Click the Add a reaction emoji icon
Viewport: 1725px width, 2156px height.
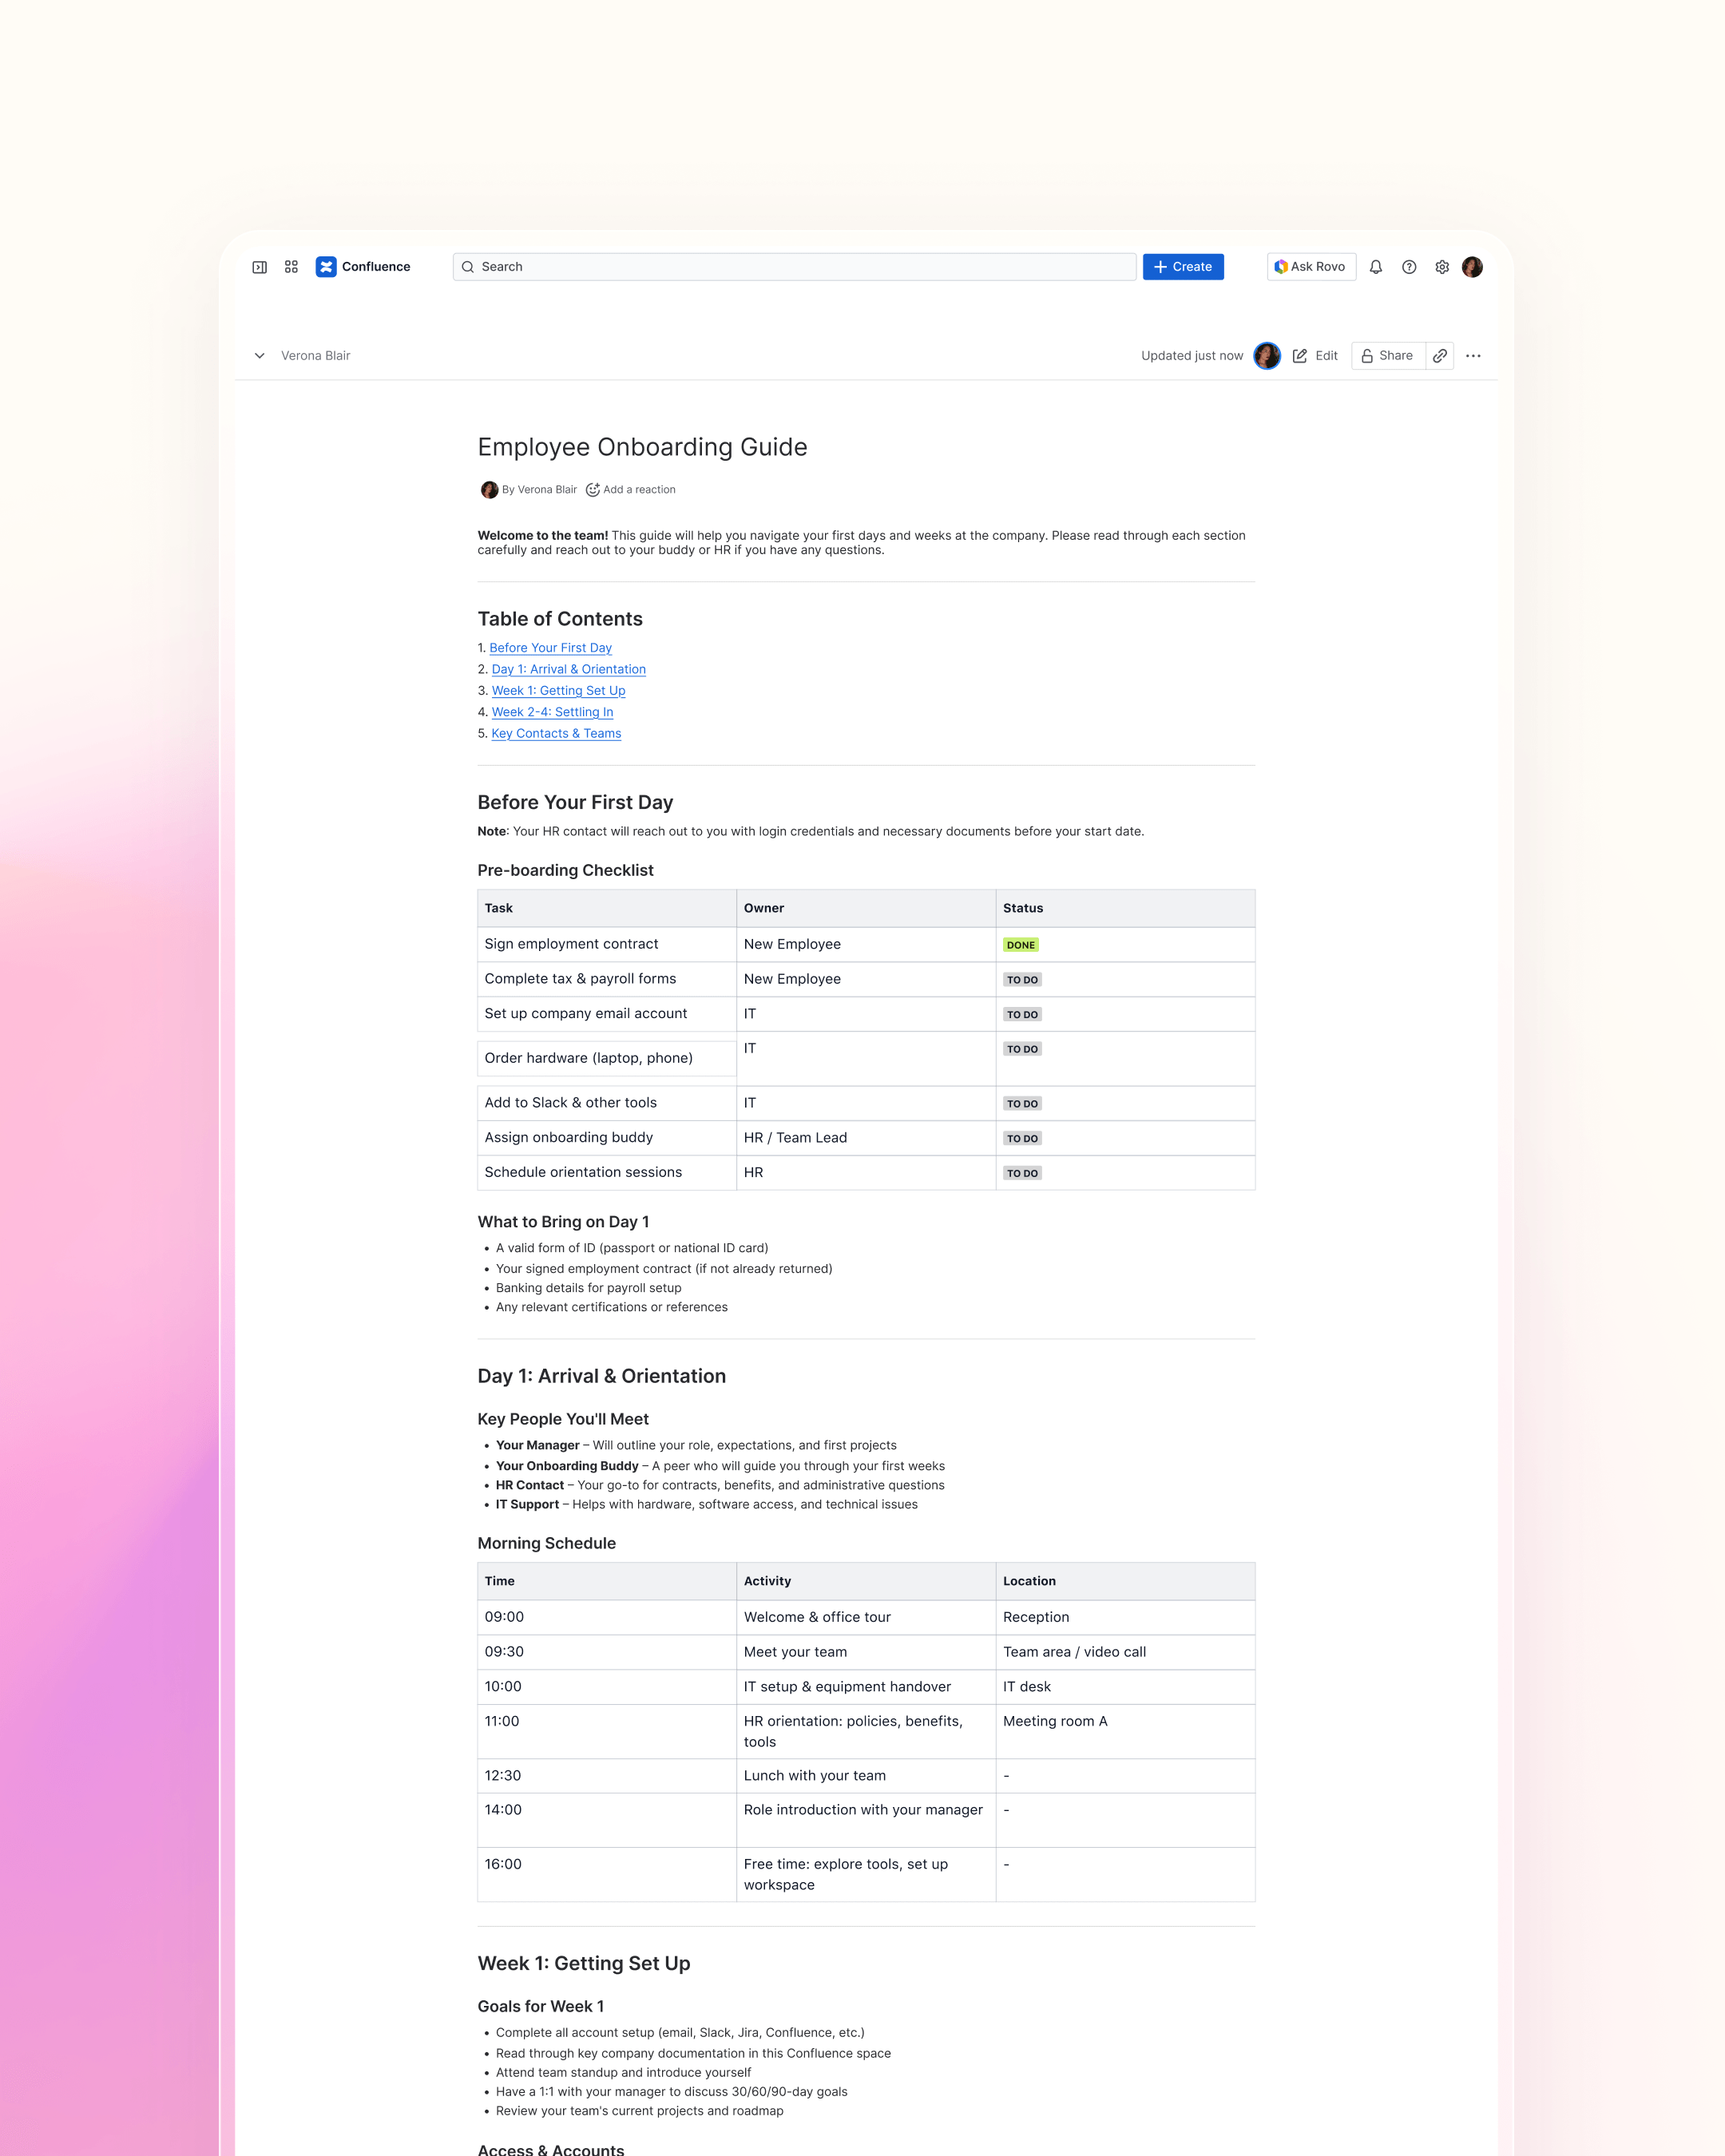pos(592,490)
